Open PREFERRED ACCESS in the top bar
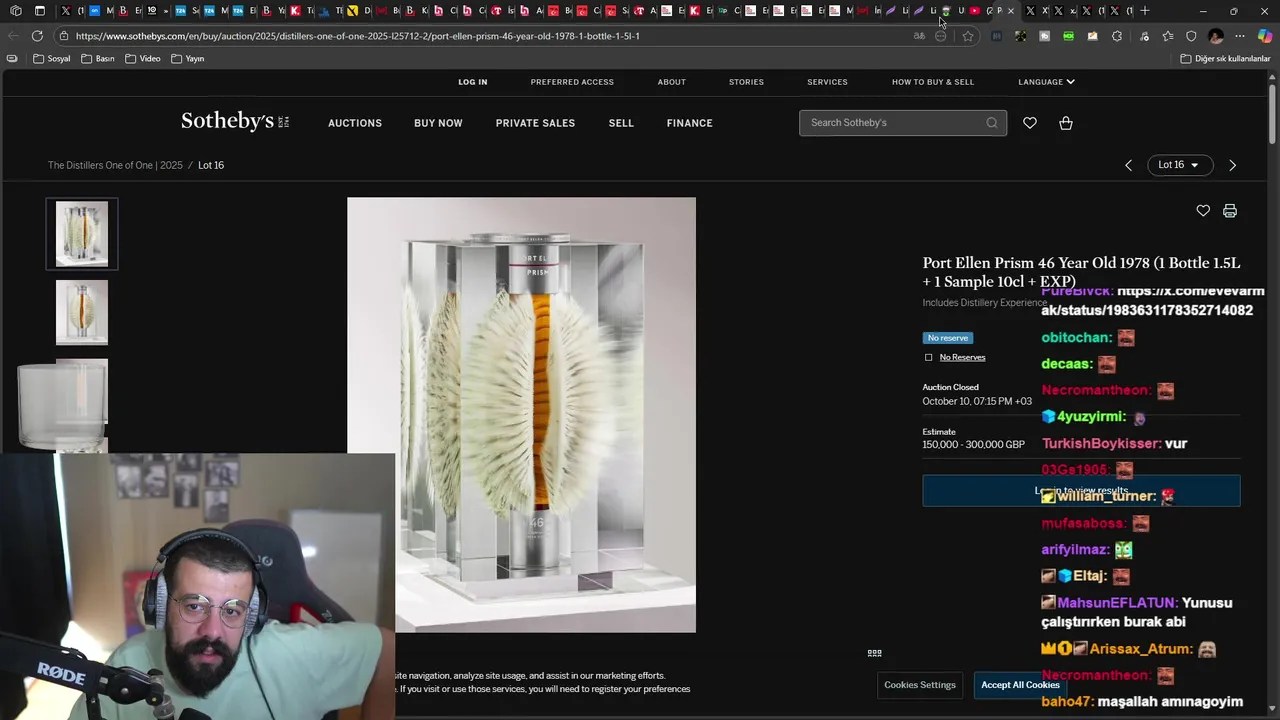 572,82
